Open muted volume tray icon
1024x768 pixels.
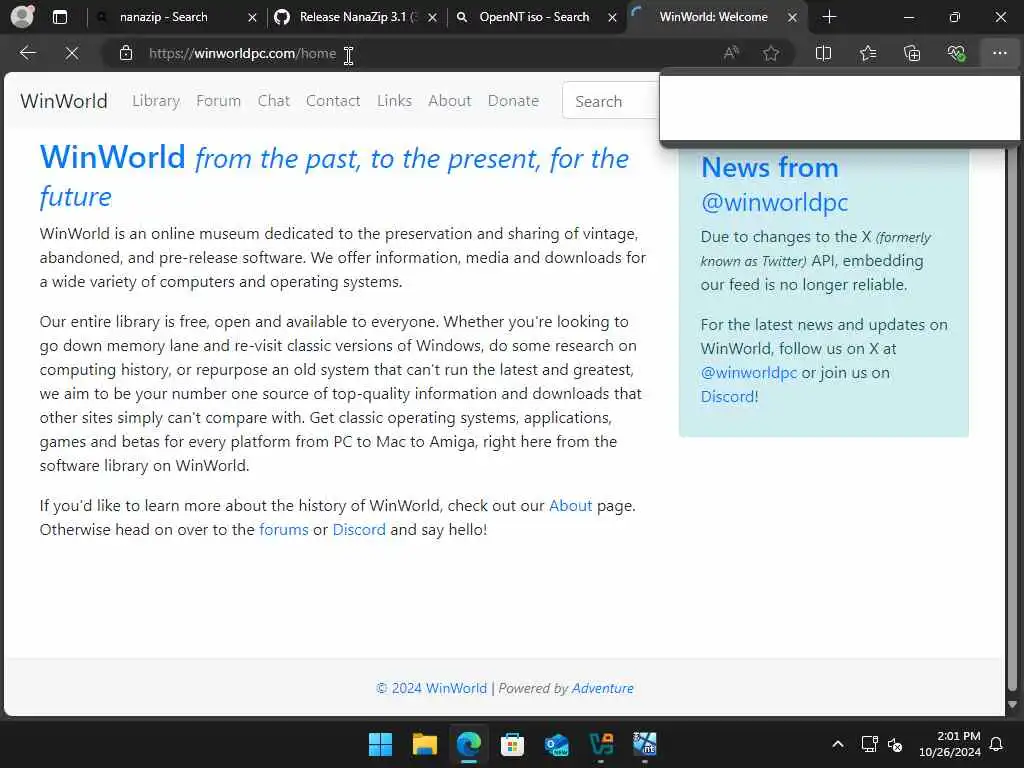point(895,744)
